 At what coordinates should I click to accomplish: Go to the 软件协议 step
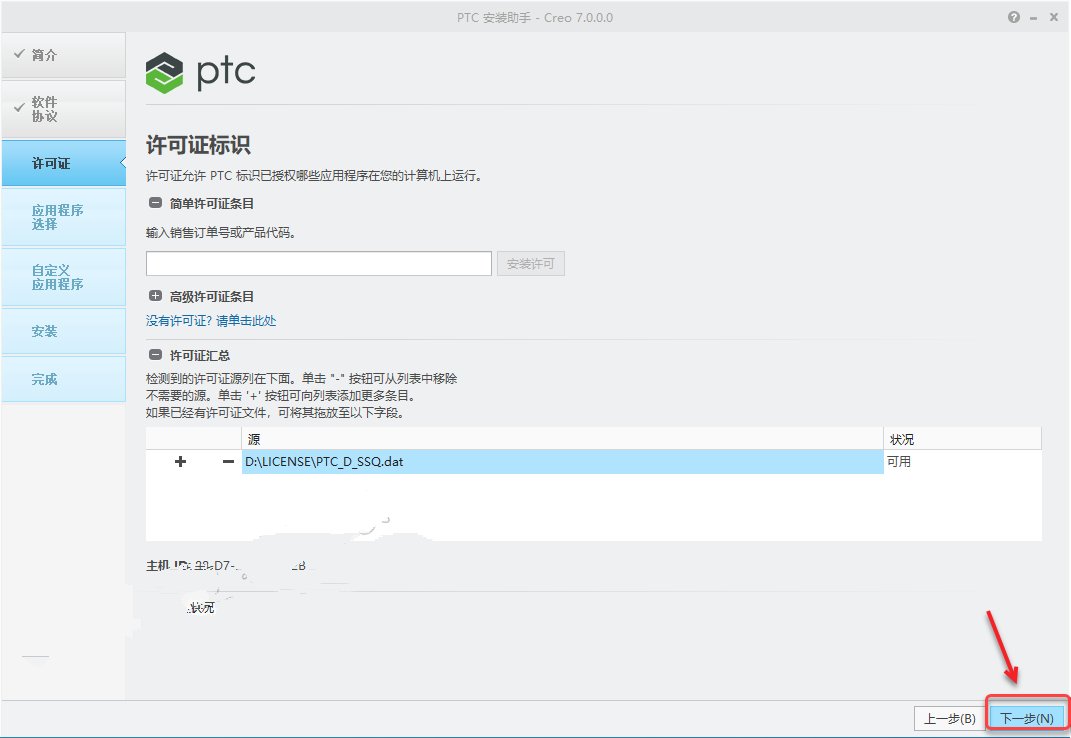tap(64, 109)
